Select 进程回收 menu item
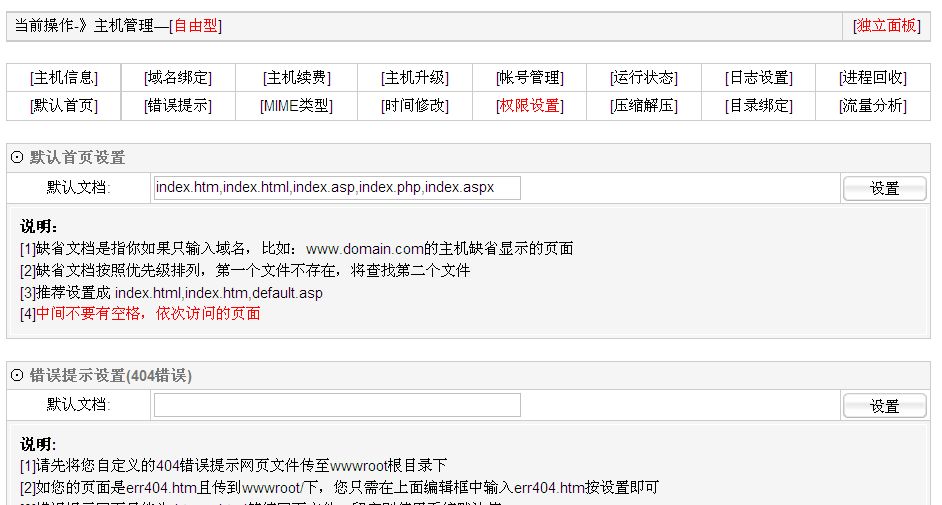The height and width of the screenshot is (505, 942). [x=872, y=78]
